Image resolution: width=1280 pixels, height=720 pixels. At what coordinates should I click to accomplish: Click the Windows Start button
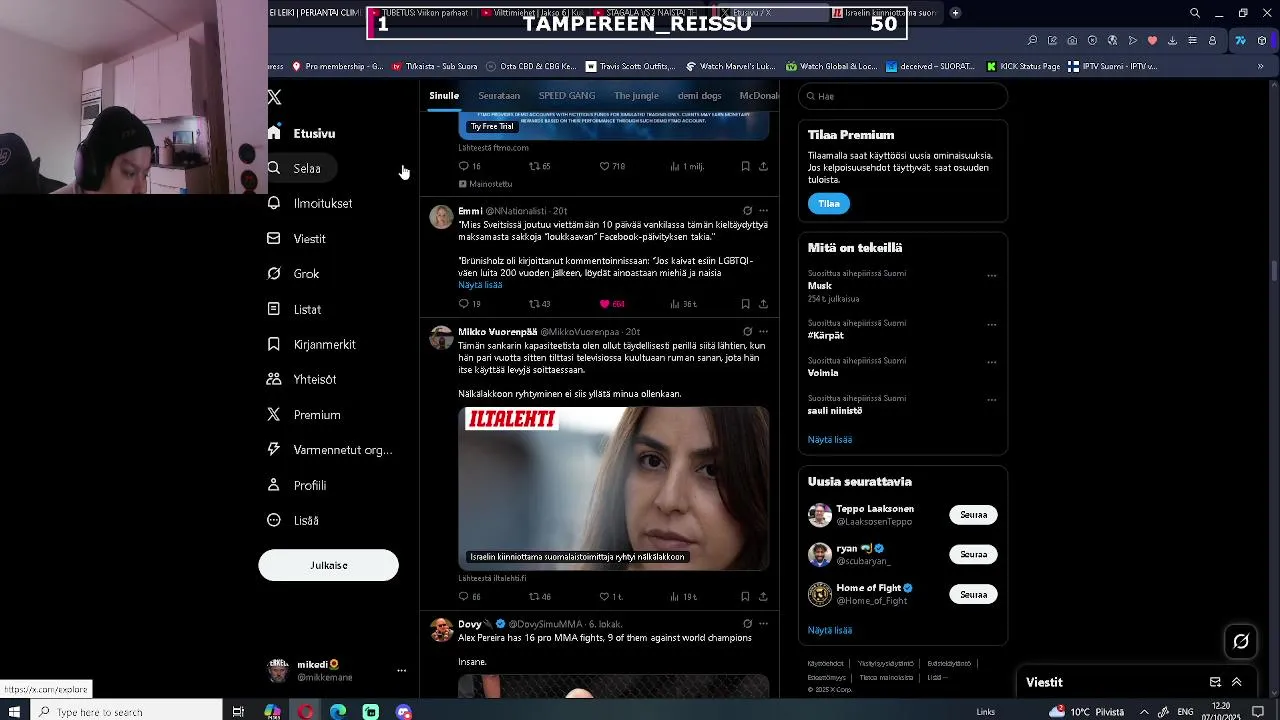(x=14, y=712)
